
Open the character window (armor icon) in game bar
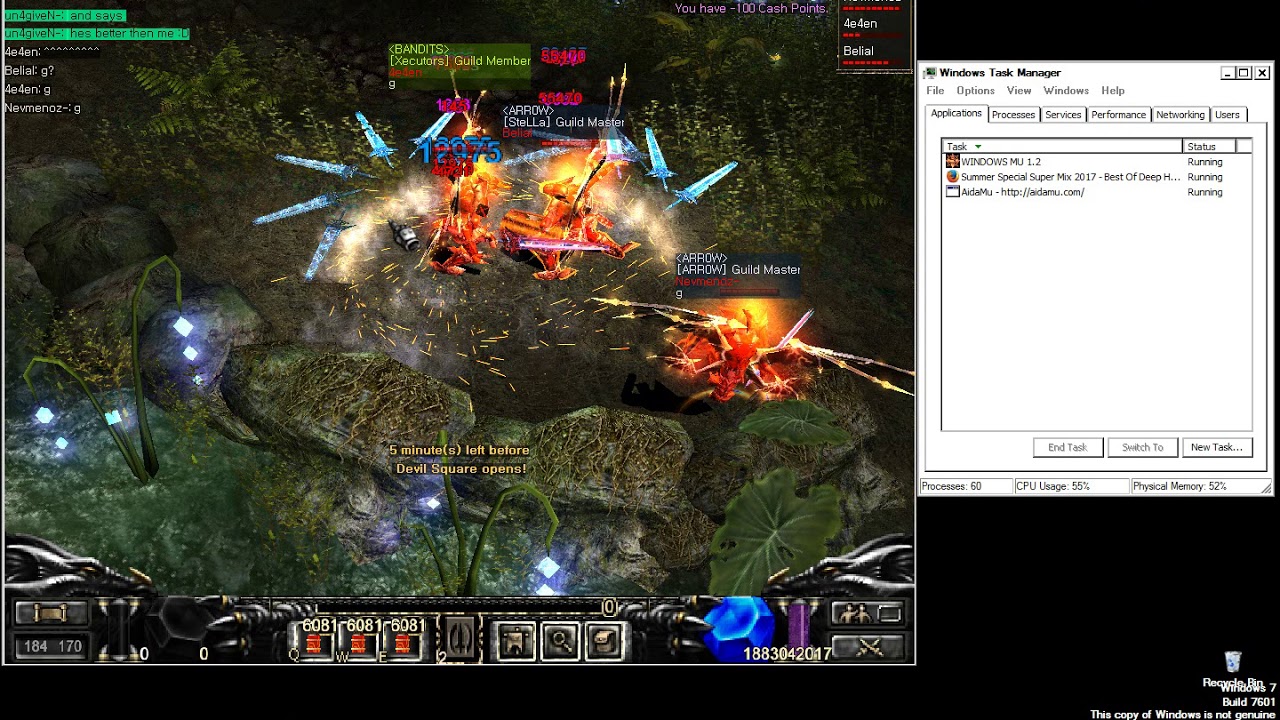516,641
